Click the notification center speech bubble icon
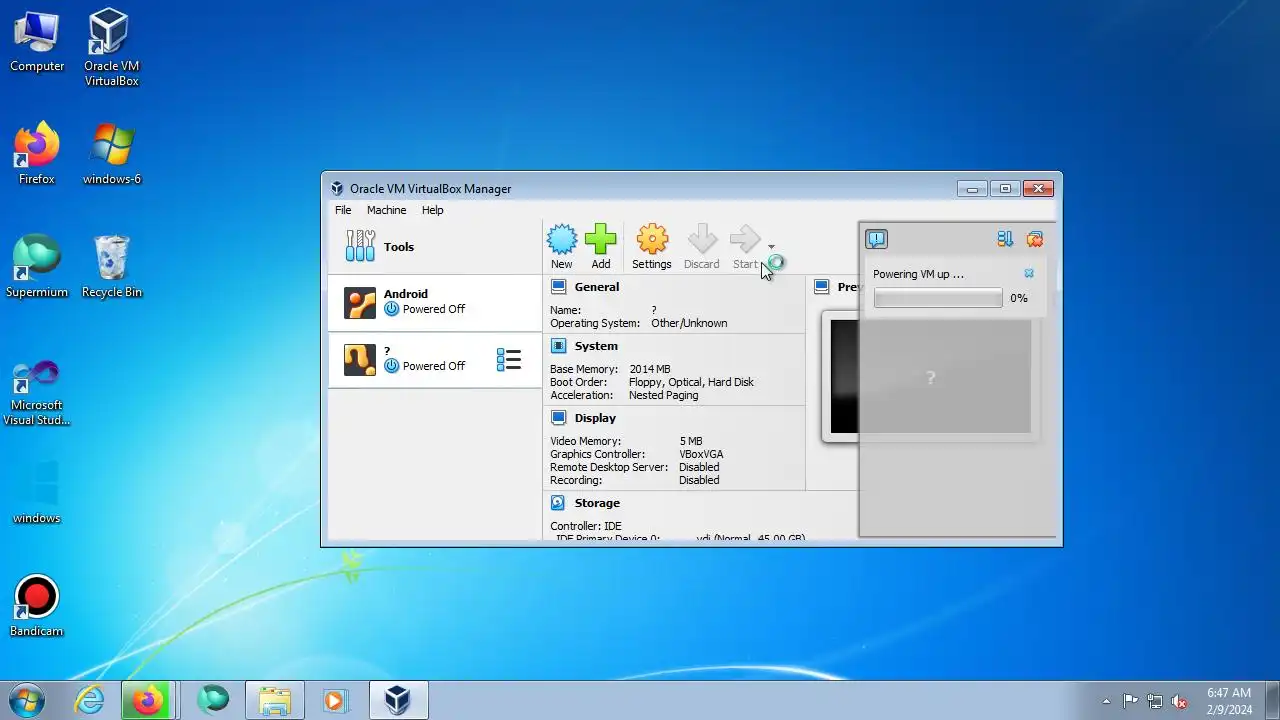 click(x=876, y=239)
